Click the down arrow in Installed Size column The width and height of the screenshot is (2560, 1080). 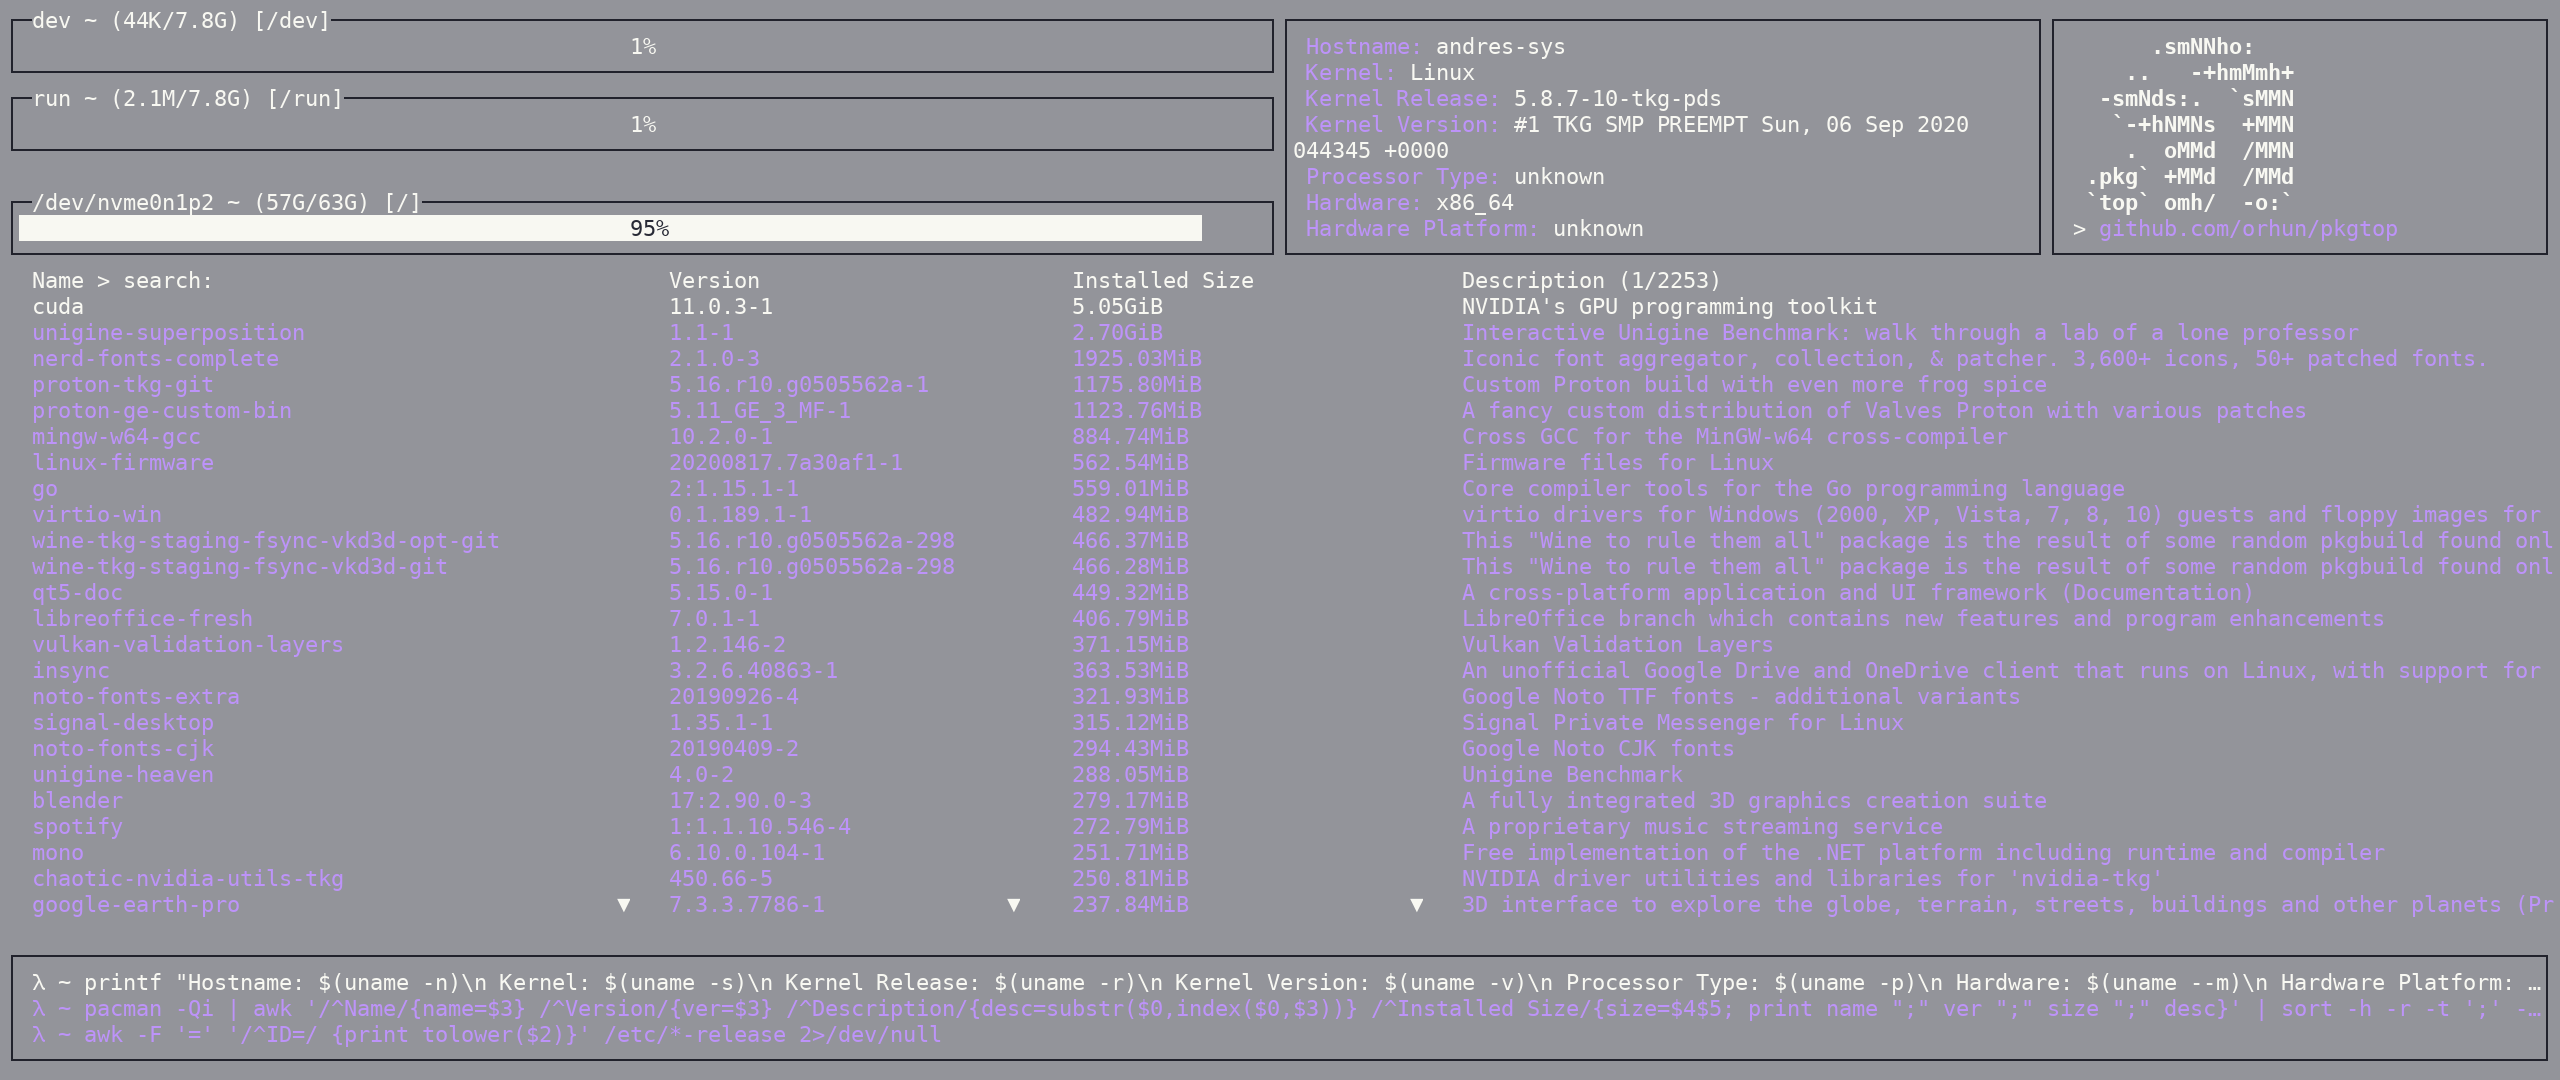tap(1416, 905)
